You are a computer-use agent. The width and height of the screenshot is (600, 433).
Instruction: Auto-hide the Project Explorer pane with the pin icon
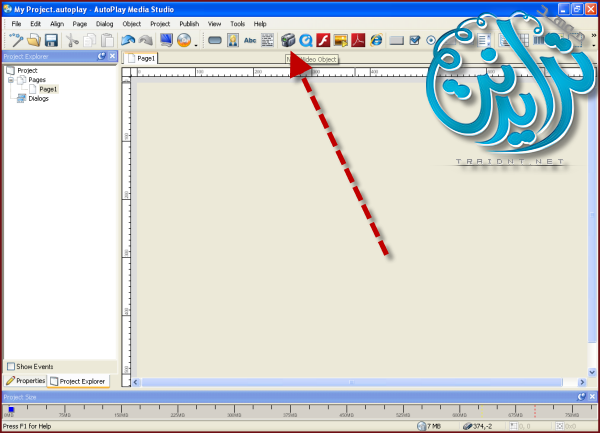click(x=101, y=56)
